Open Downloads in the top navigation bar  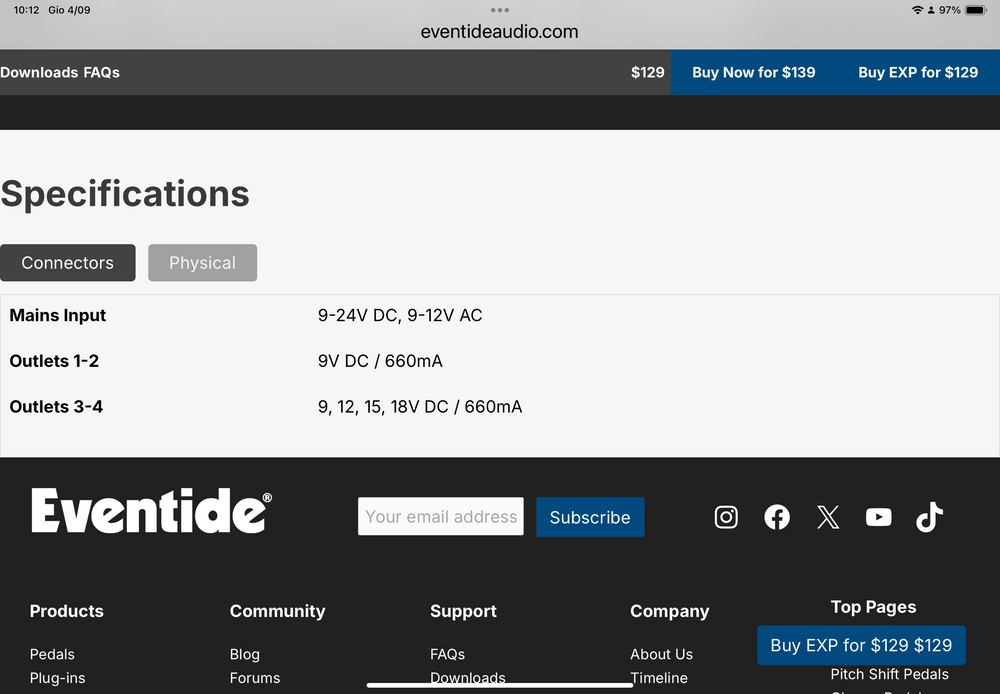39,73
